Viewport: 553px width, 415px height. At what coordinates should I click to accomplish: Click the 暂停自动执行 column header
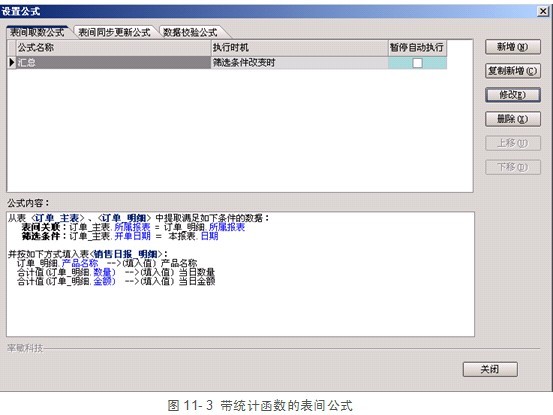(x=417, y=48)
